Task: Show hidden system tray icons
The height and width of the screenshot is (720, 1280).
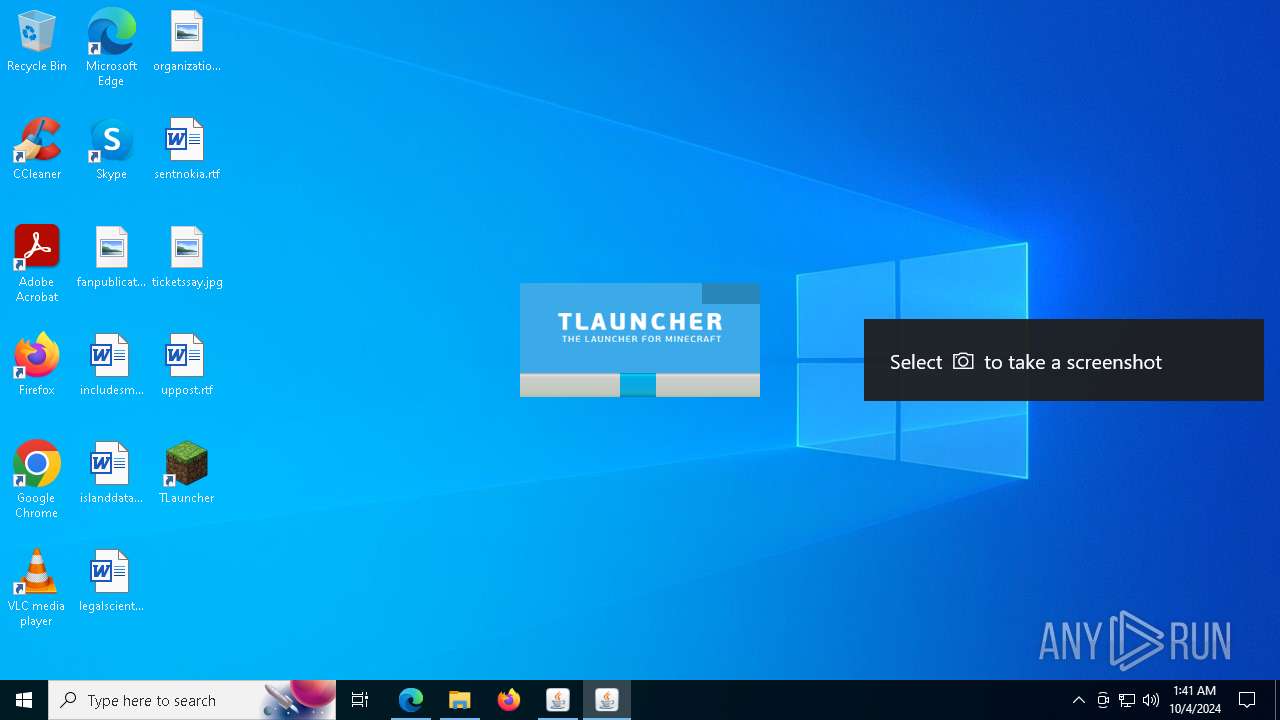Action: (x=1079, y=700)
